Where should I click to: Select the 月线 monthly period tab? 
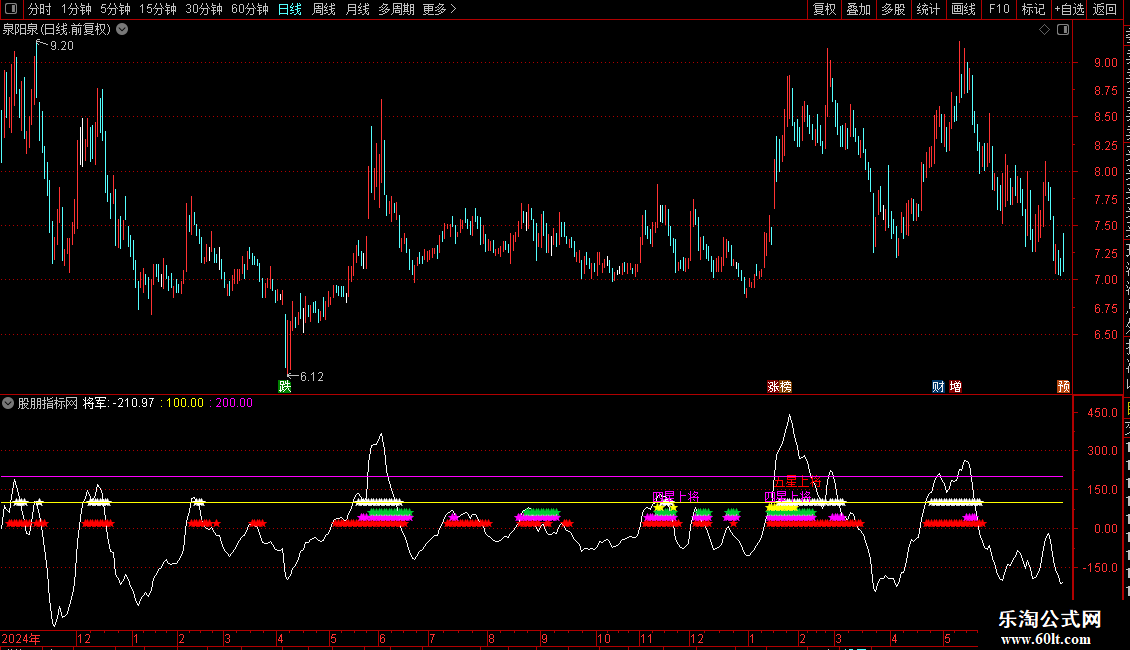tap(357, 9)
